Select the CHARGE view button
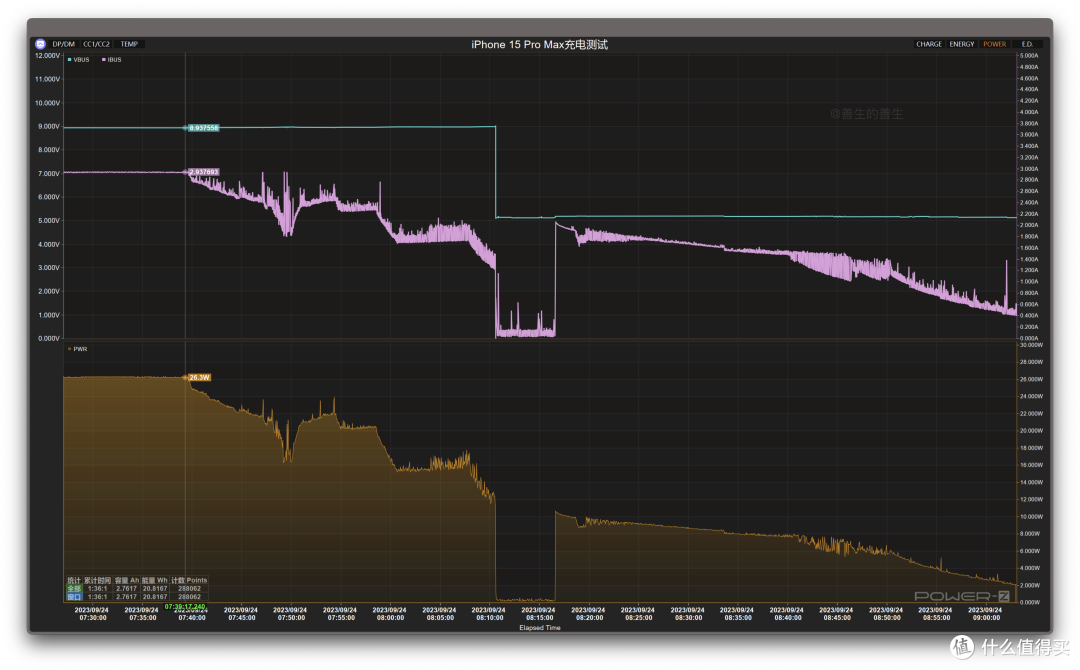This screenshot has height=670, width=1080. tap(928, 44)
